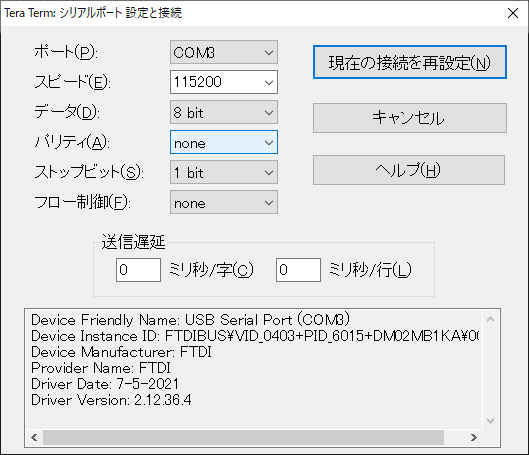
Task: Click the Device Instance ID text line
Action: (x=255, y=336)
